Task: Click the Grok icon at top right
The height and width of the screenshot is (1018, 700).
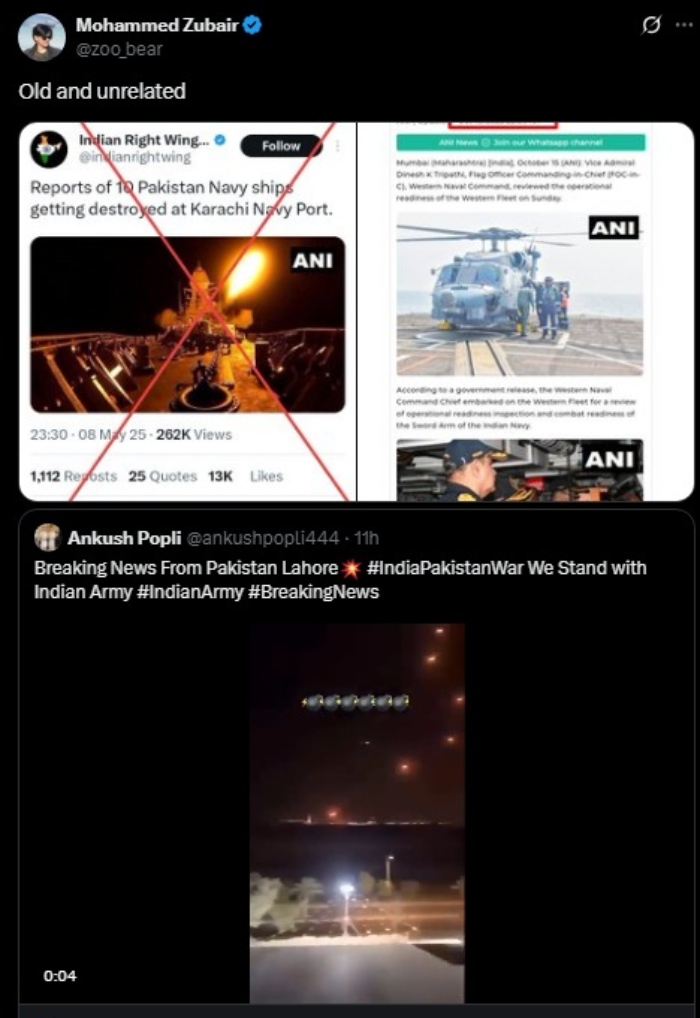Action: pyautogui.click(x=651, y=25)
